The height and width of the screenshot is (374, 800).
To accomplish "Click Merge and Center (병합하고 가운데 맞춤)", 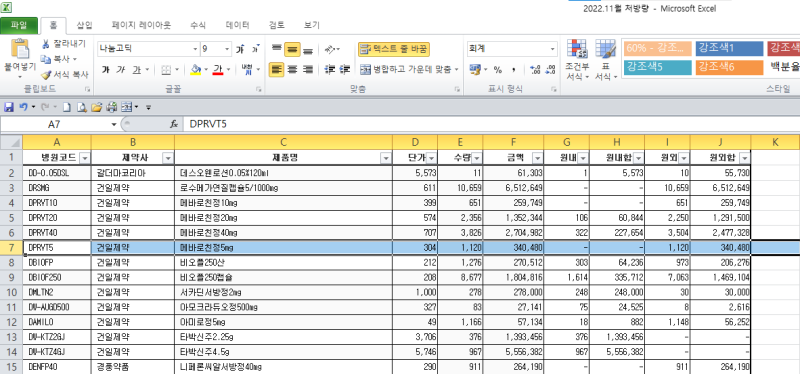I will (x=406, y=69).
